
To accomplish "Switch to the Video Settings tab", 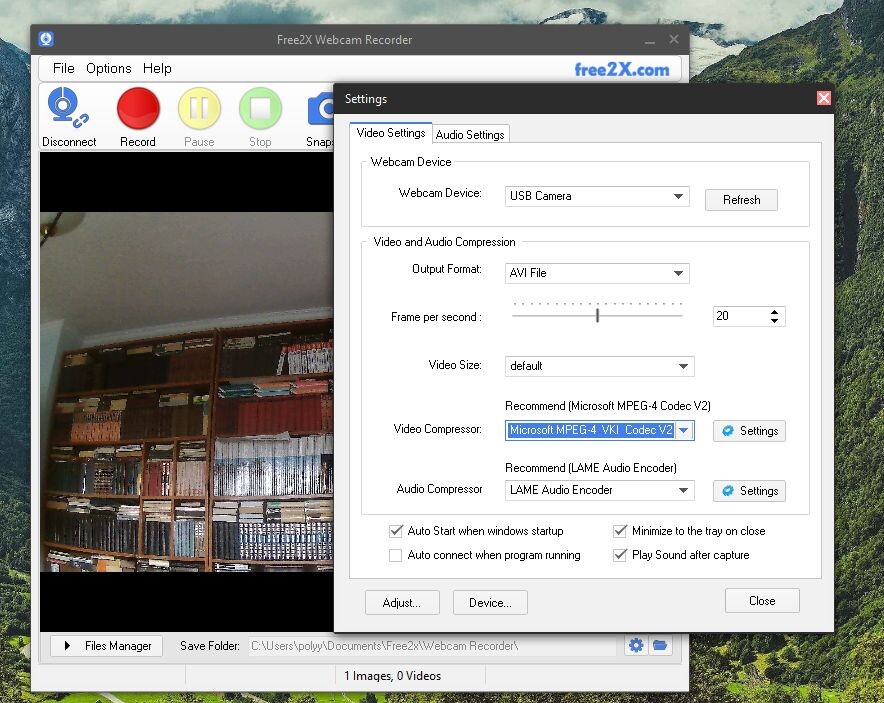I will (391, 133).
